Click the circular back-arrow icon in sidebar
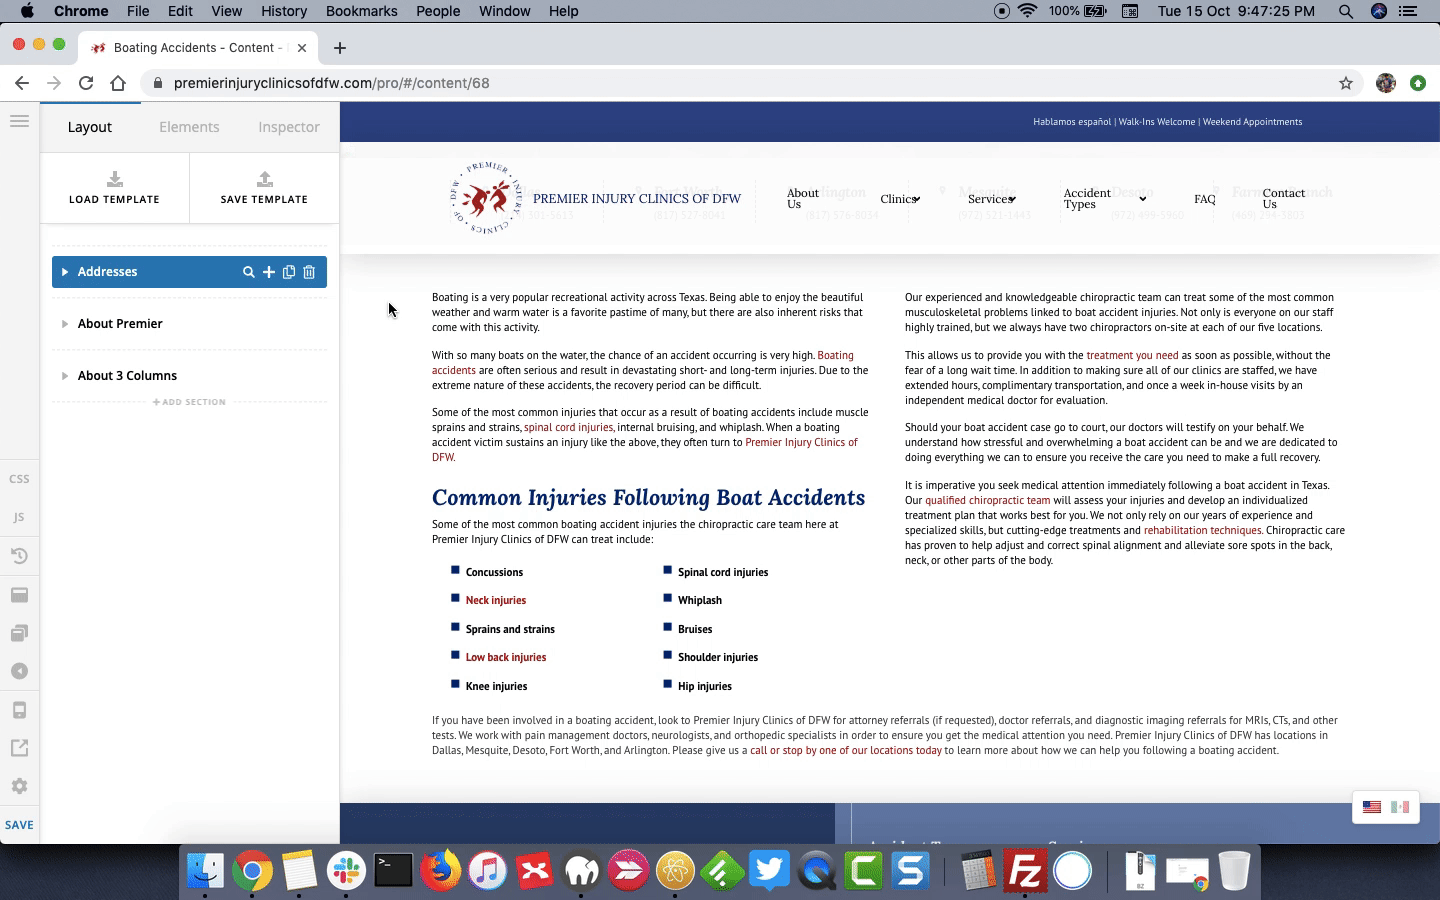 [x=19, y=671]
